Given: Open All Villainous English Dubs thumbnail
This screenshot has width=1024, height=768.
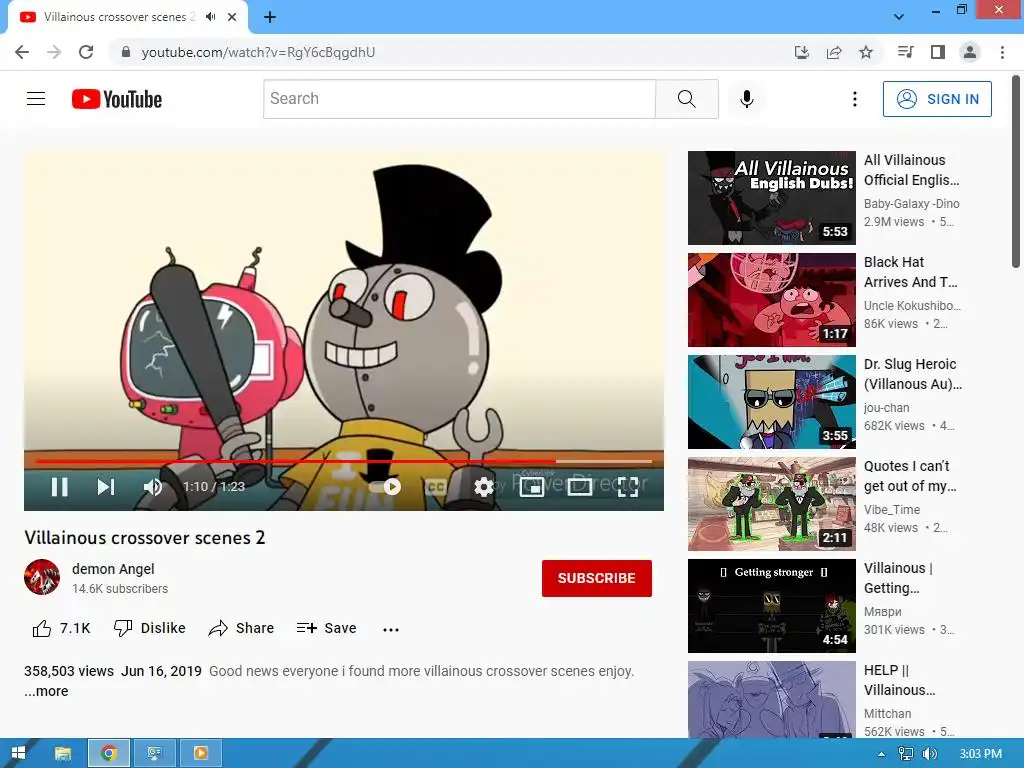Looking at the screenshot, I should coord(771,198).
